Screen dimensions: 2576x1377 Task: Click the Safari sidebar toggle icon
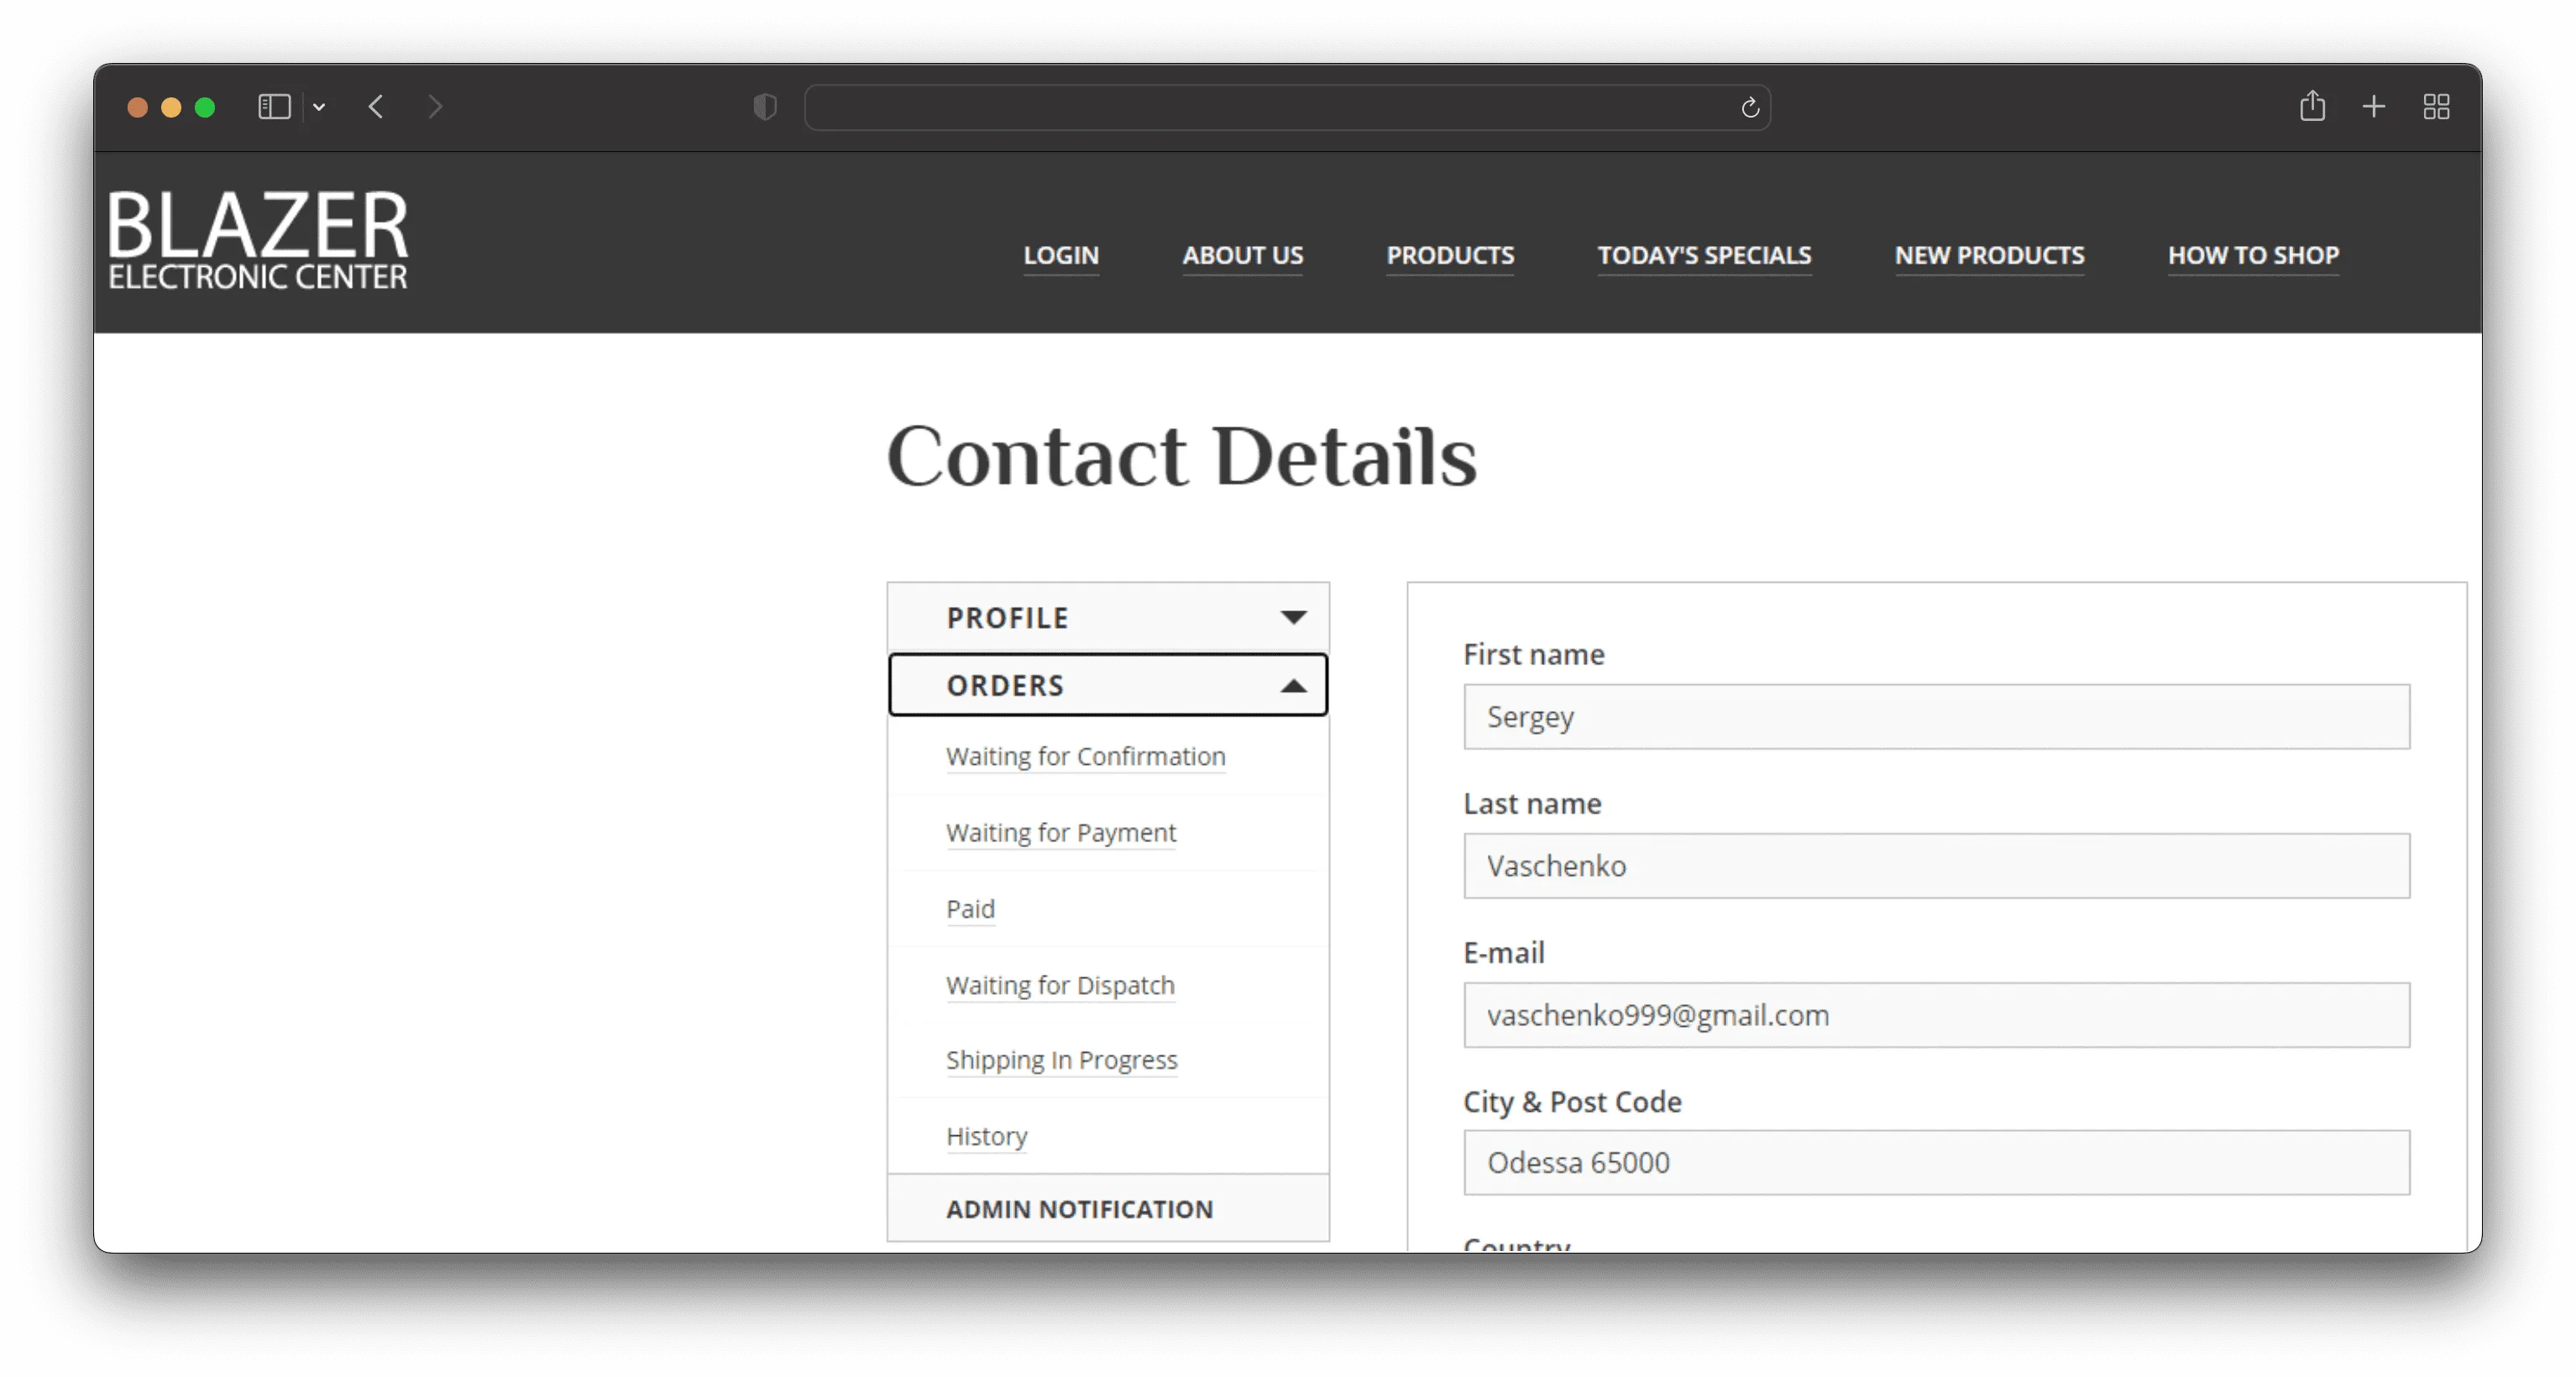[x=274, y=107]
